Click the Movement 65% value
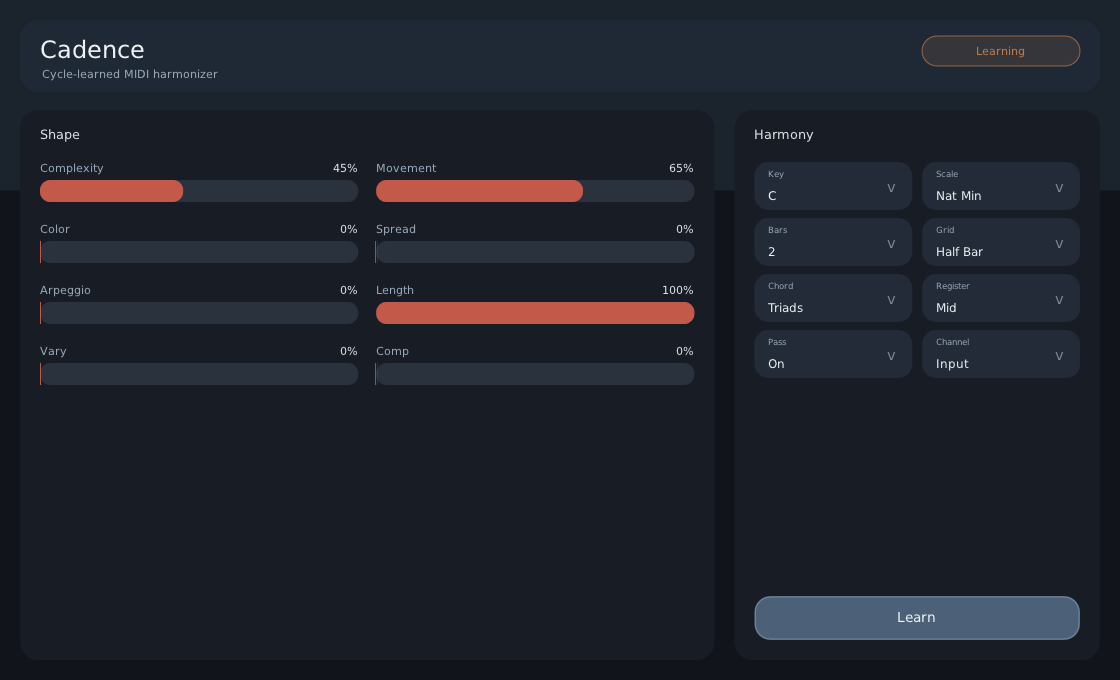1120x680 pixels. coord(681,169)
